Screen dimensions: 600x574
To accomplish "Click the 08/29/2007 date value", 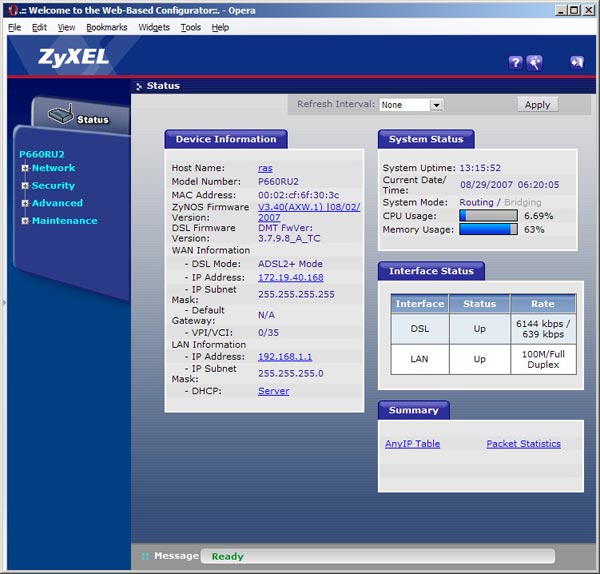I will (486, 185).
